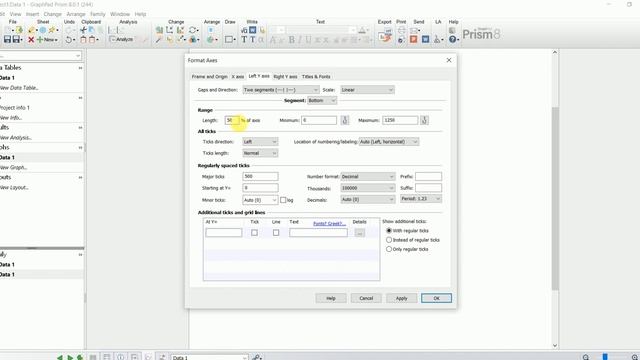
Task: Select the large T text tool
Action: click(x=244, y=40)
